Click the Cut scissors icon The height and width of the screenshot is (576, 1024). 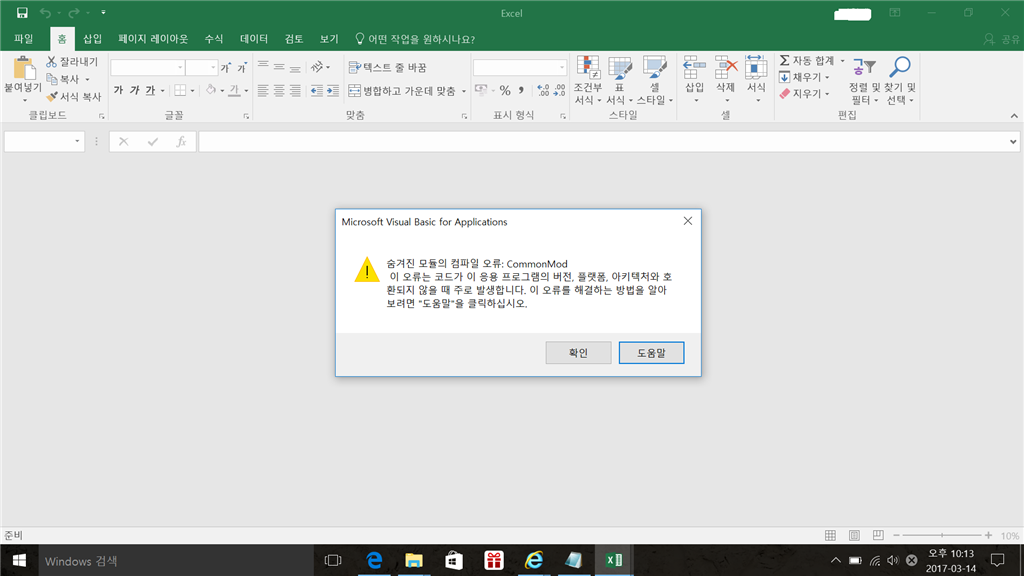(52, 61)
